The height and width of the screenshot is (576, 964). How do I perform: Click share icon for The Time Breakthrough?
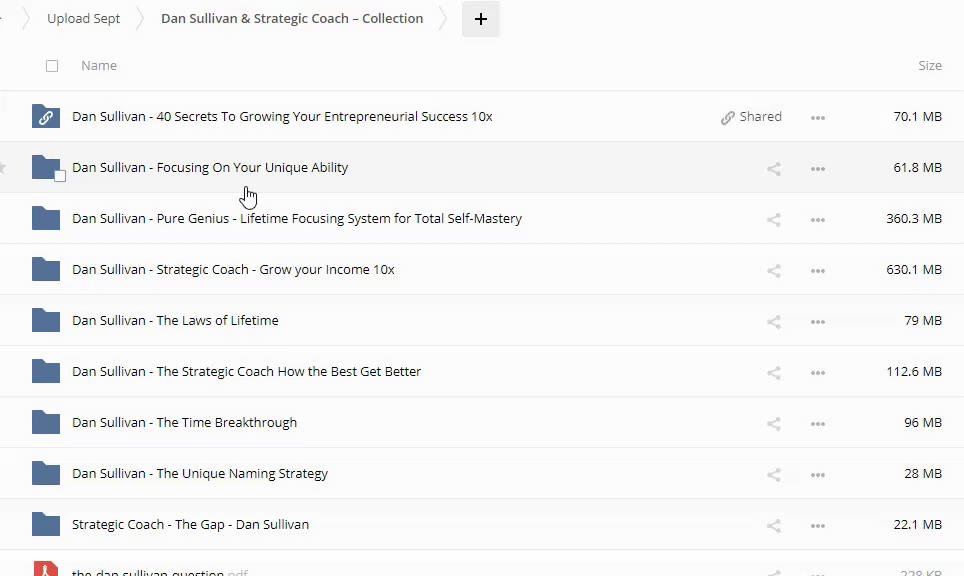click(773, 423)
